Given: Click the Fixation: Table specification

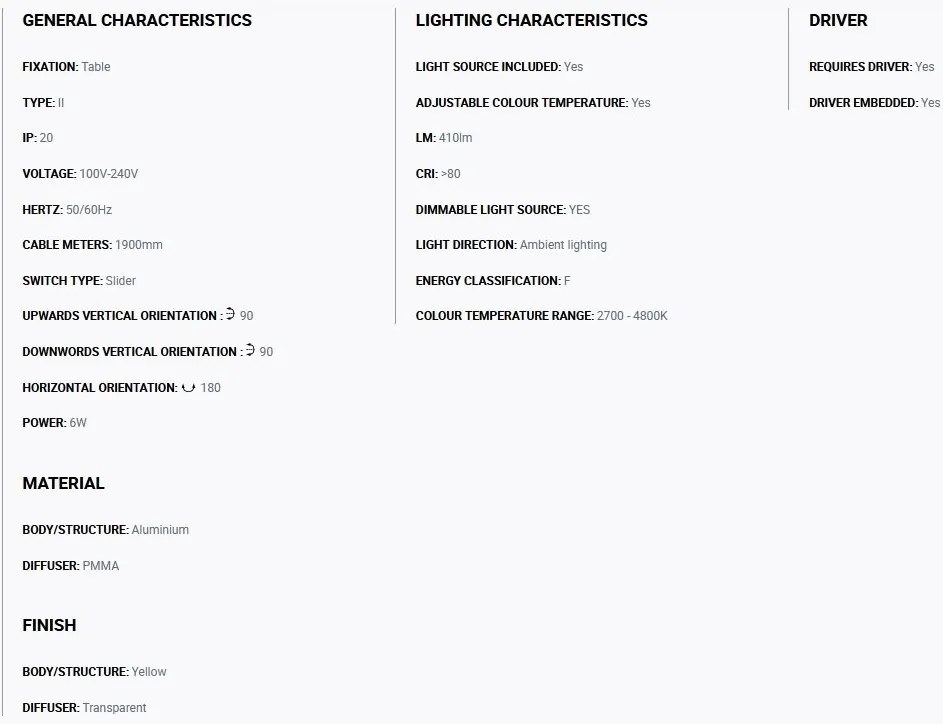Looking at the screenshot, I should point(66,67).
